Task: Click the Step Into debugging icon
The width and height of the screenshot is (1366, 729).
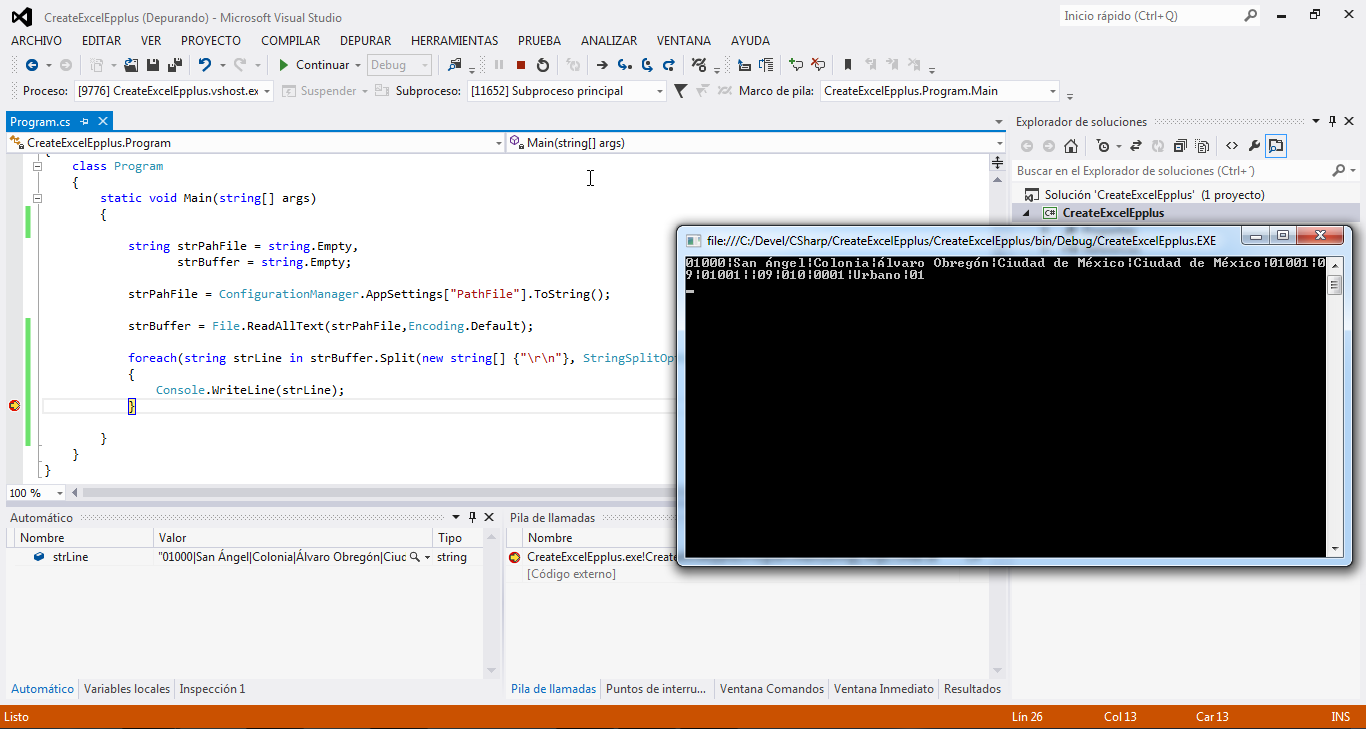Action: click(x=625, y=65)
